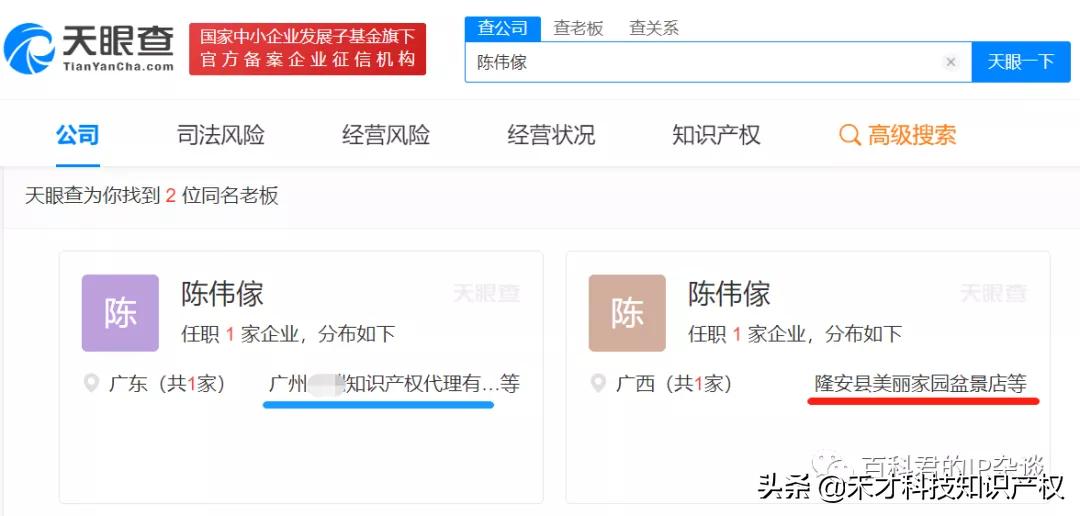Open the 高级搜索 magnifier icon
This screenshot has height=516, width=1080.
[x=849, y=135]
